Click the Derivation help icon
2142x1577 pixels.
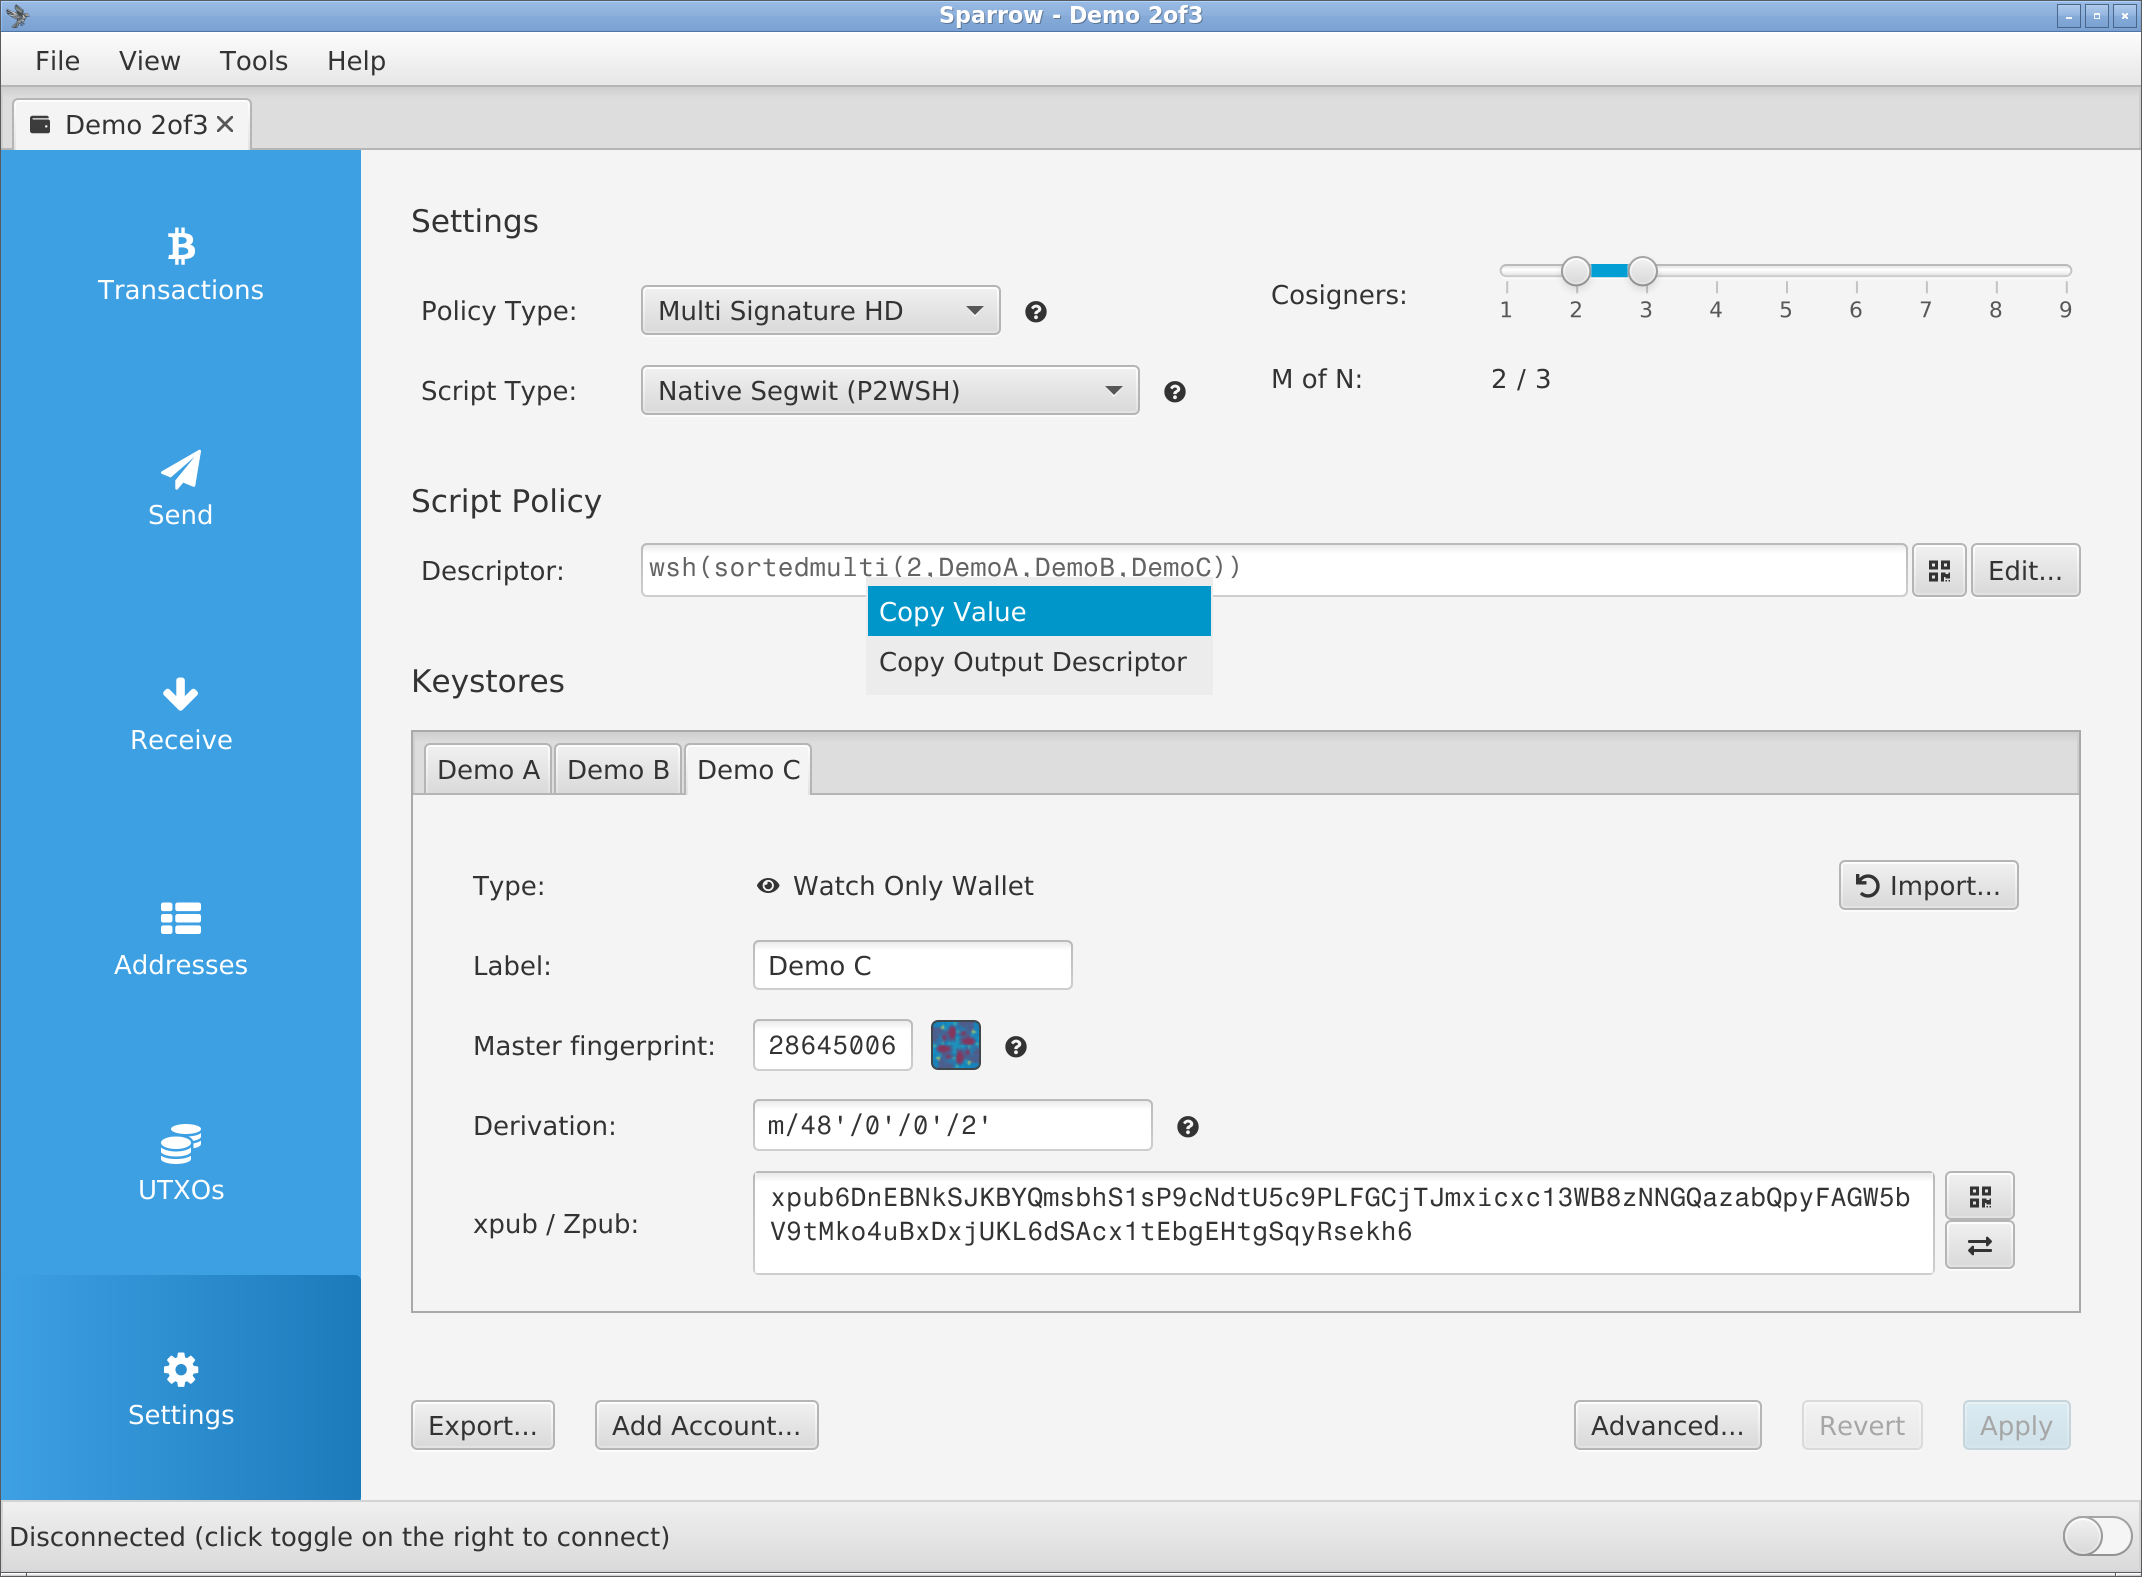click(x=1188, y=1127)
